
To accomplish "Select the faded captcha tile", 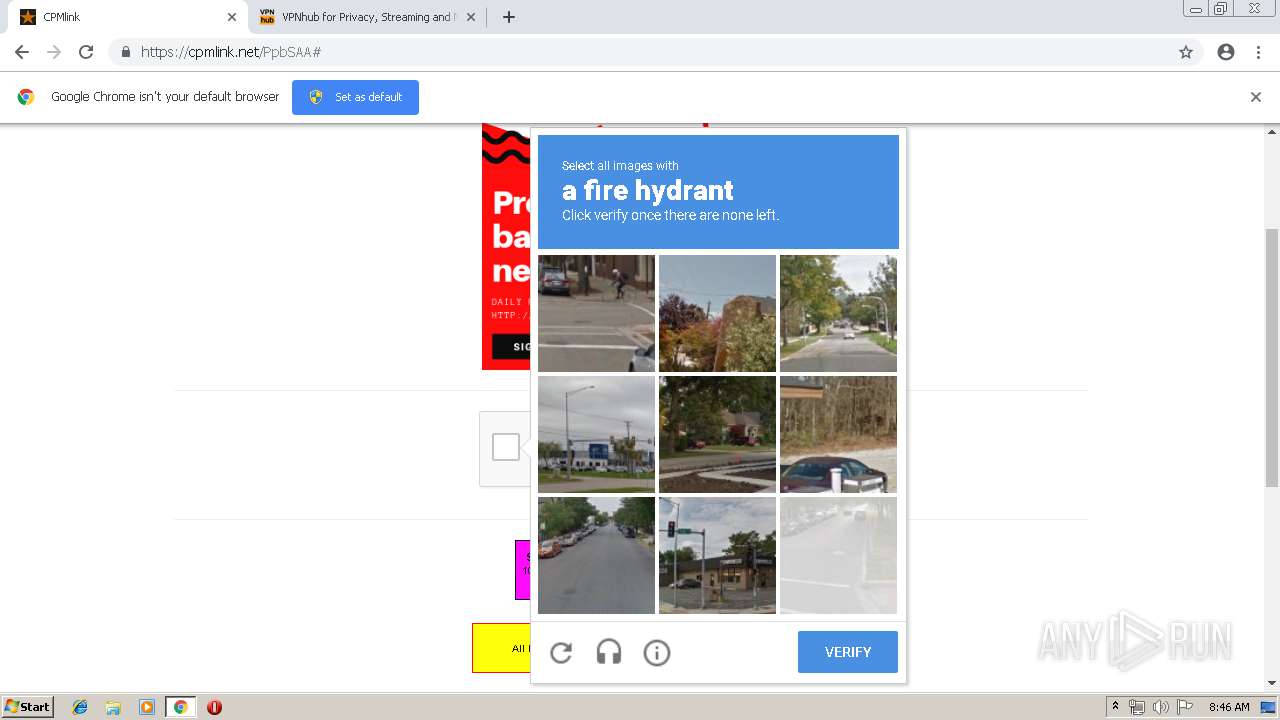I will coord(838,555).
